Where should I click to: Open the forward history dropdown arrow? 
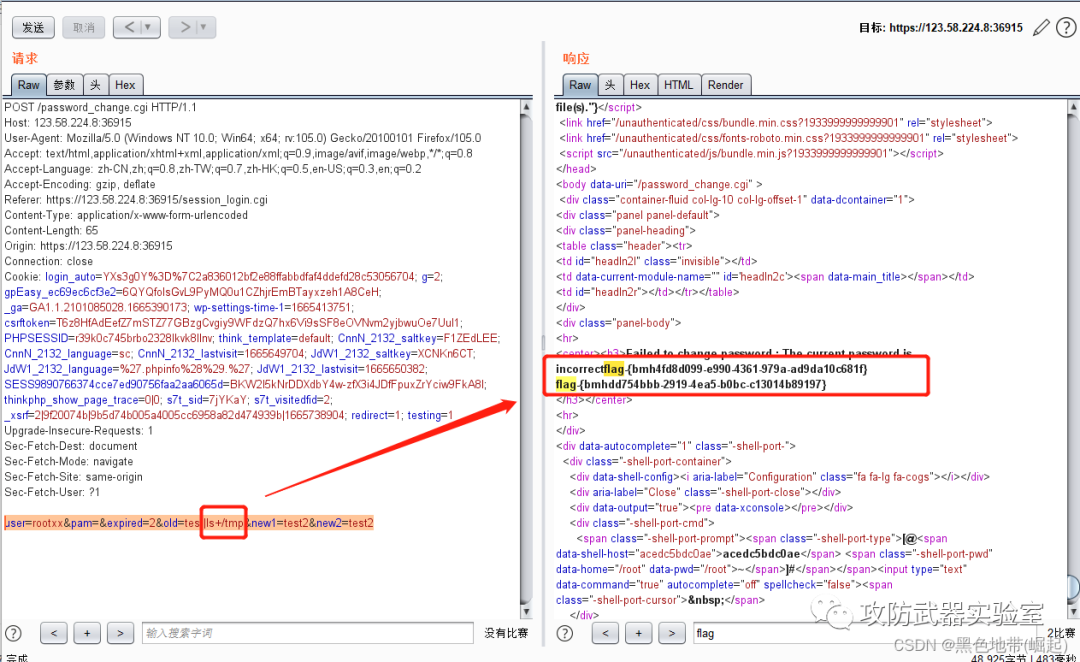[205, 27]
